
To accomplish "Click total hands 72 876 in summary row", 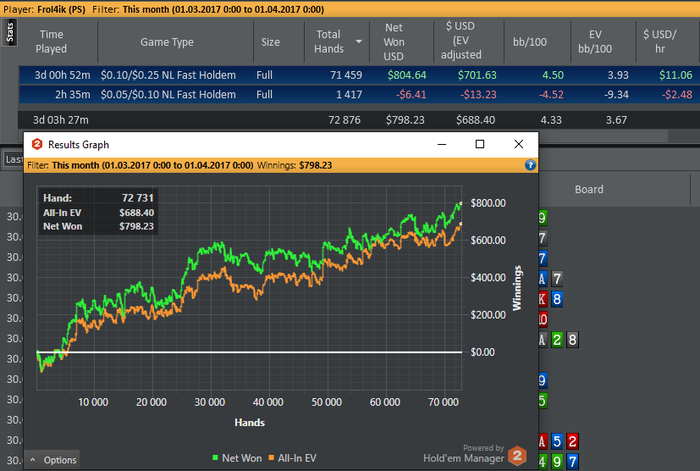I will tap(344, 120).
